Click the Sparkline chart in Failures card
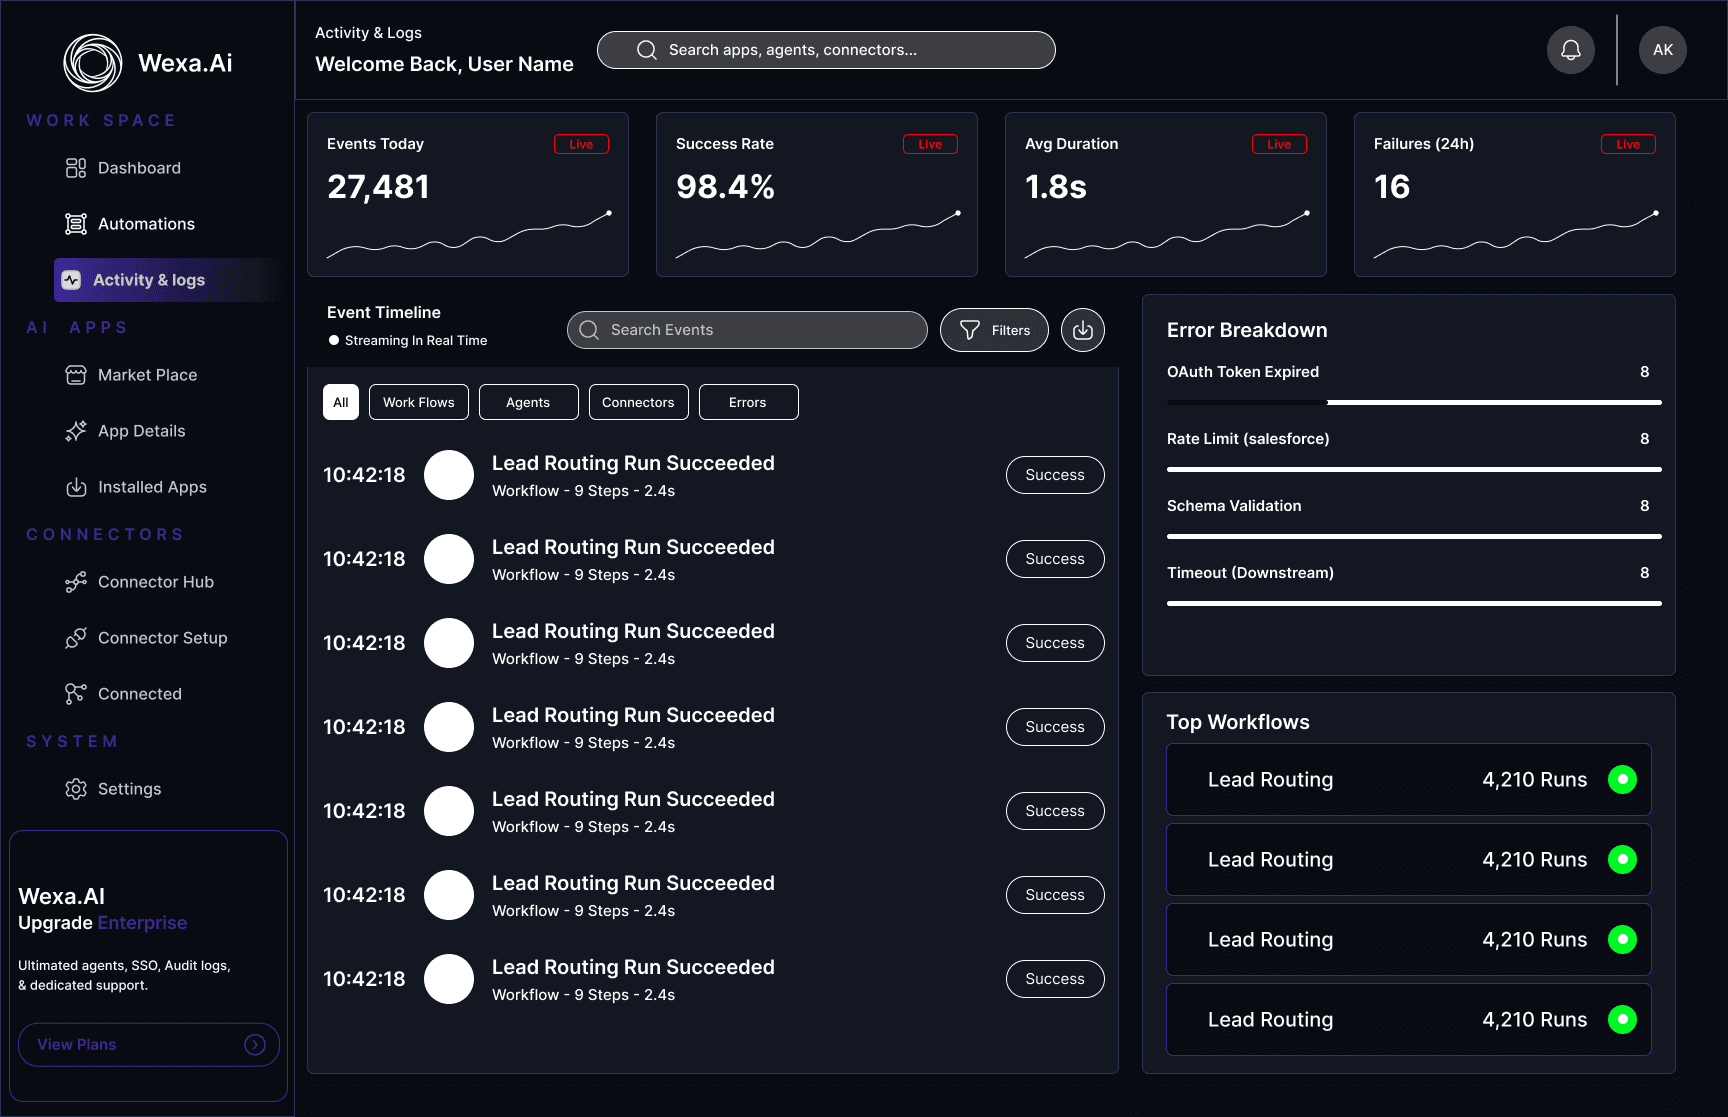The width and height of the screenshot is (1728, 1117). pos(1516,235)
